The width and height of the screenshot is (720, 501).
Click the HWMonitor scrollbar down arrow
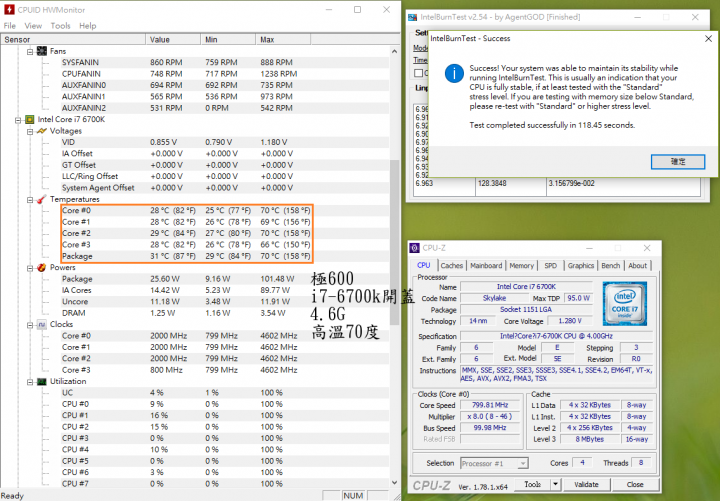(x=394, y=482)
